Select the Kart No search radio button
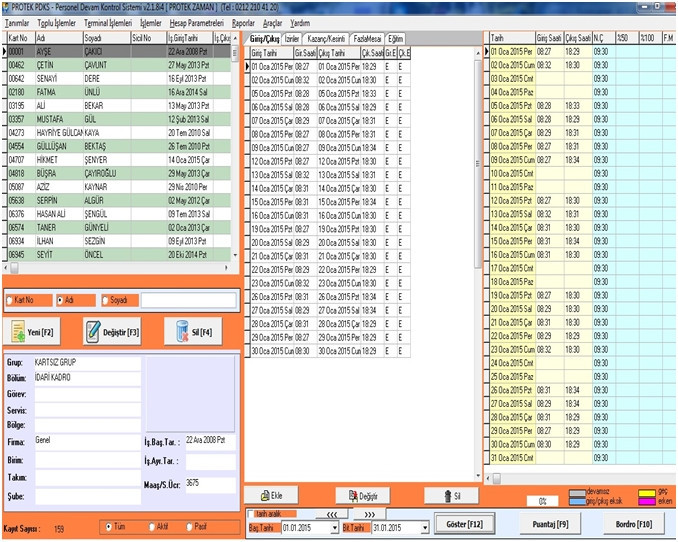678x542 pixels. pos(11,299)
